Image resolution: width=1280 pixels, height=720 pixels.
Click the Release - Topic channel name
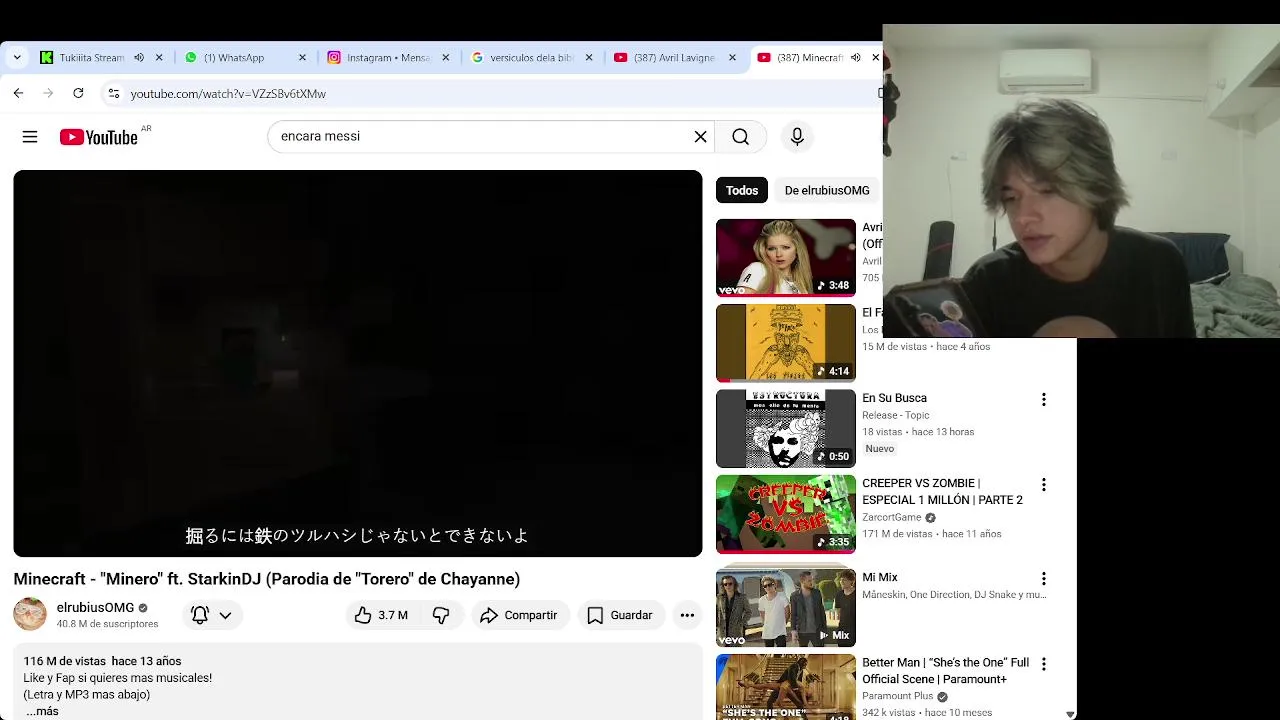pos(896,415)
